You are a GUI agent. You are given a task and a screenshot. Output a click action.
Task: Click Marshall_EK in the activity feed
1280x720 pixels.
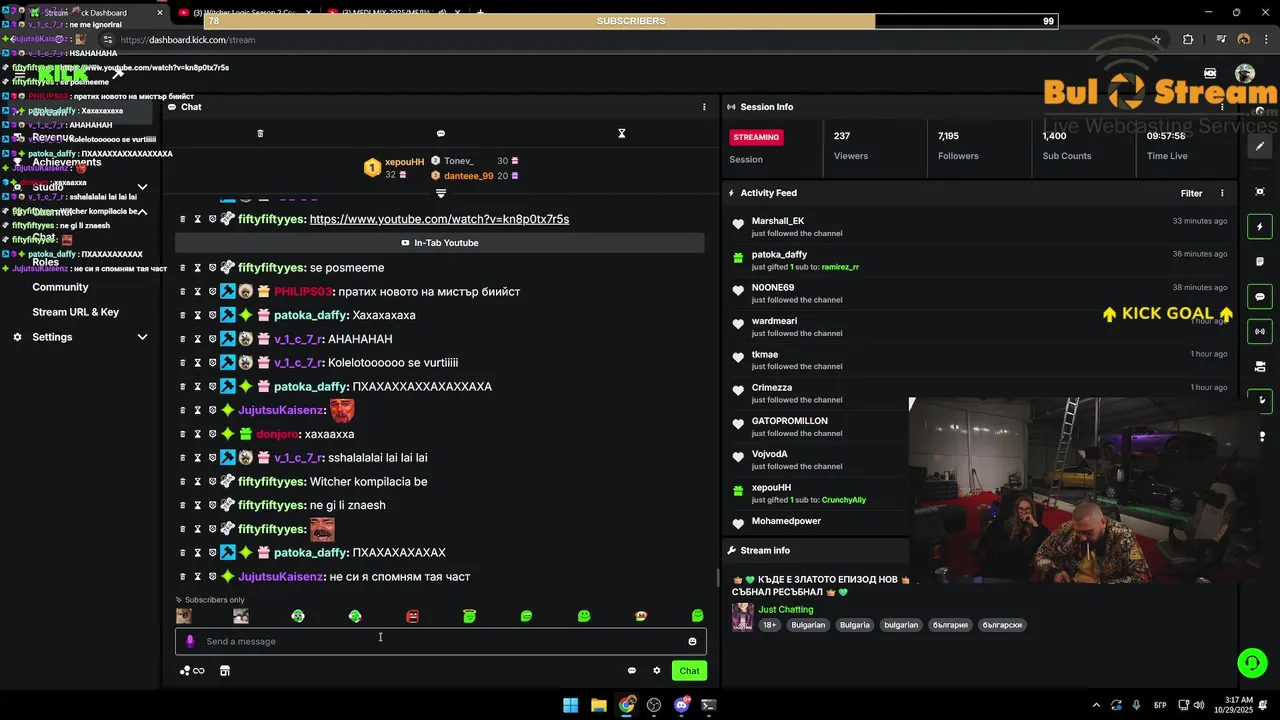[x=778, y=221]
